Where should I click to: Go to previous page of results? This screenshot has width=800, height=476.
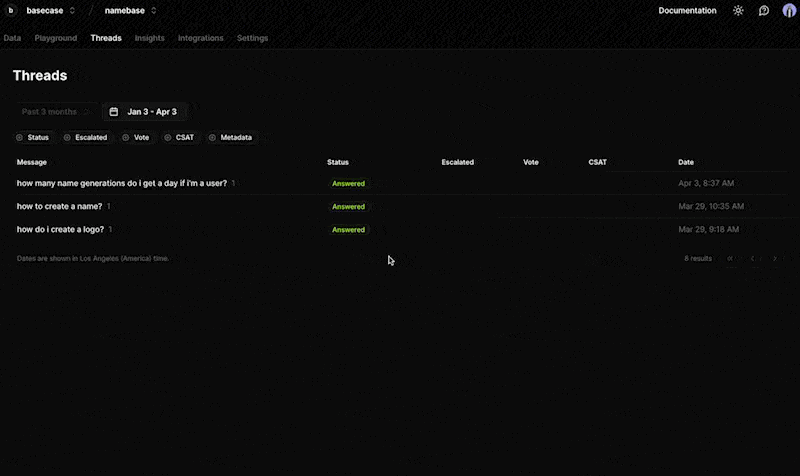pos(753,259)
